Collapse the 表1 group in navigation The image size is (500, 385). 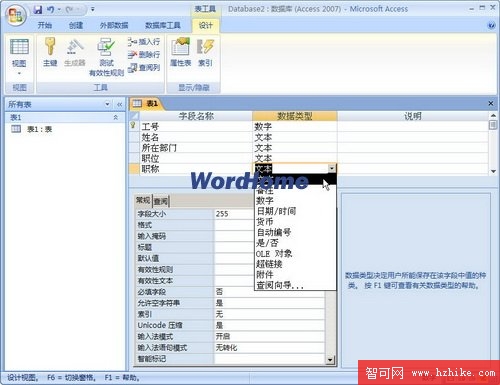pos(116,117)
